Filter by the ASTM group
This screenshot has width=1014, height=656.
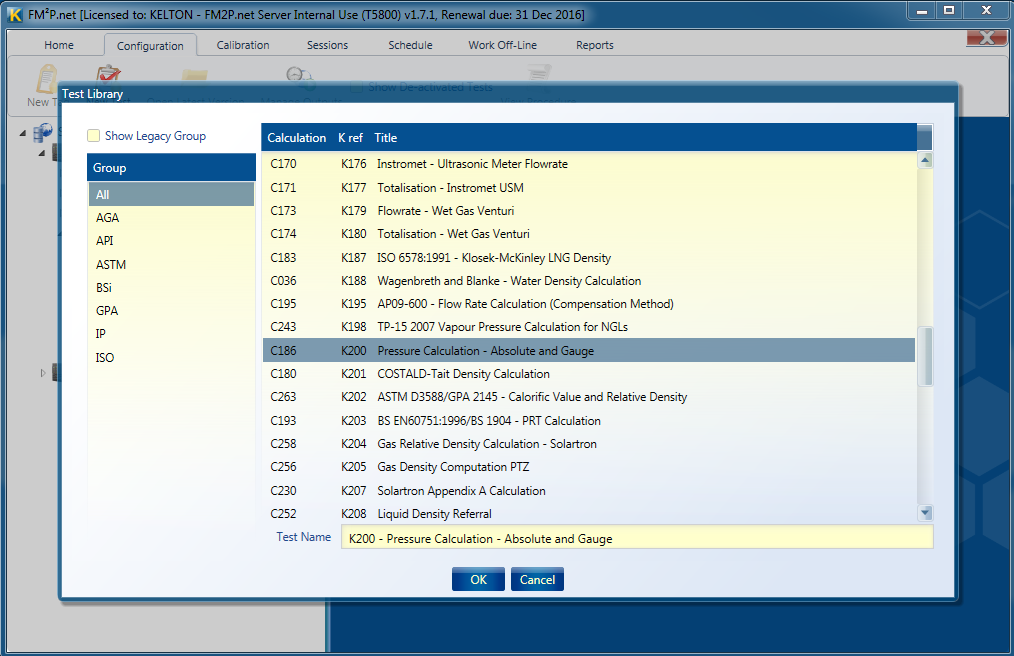[171, 264]
